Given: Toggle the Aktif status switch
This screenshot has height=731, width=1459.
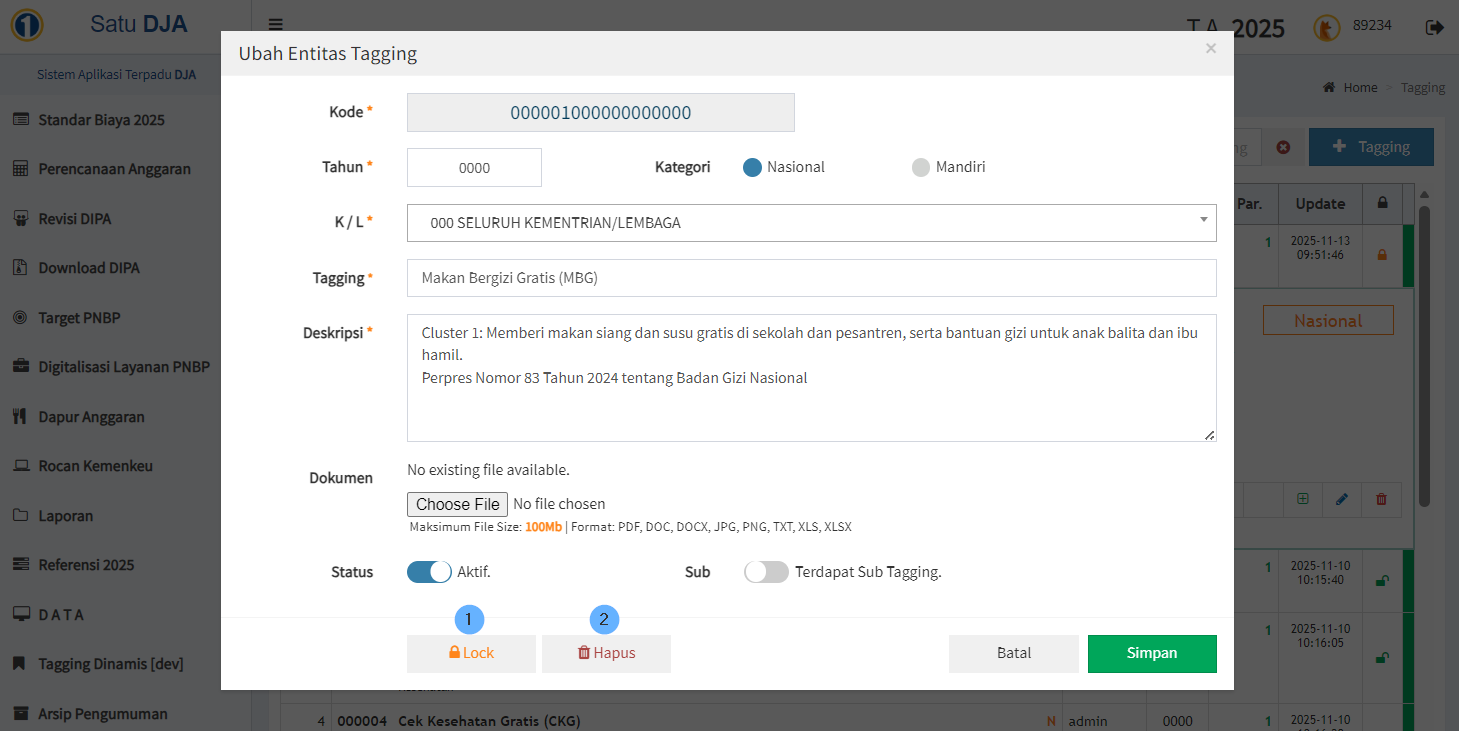Looking at the screenshot, I should tap(429, 572).
